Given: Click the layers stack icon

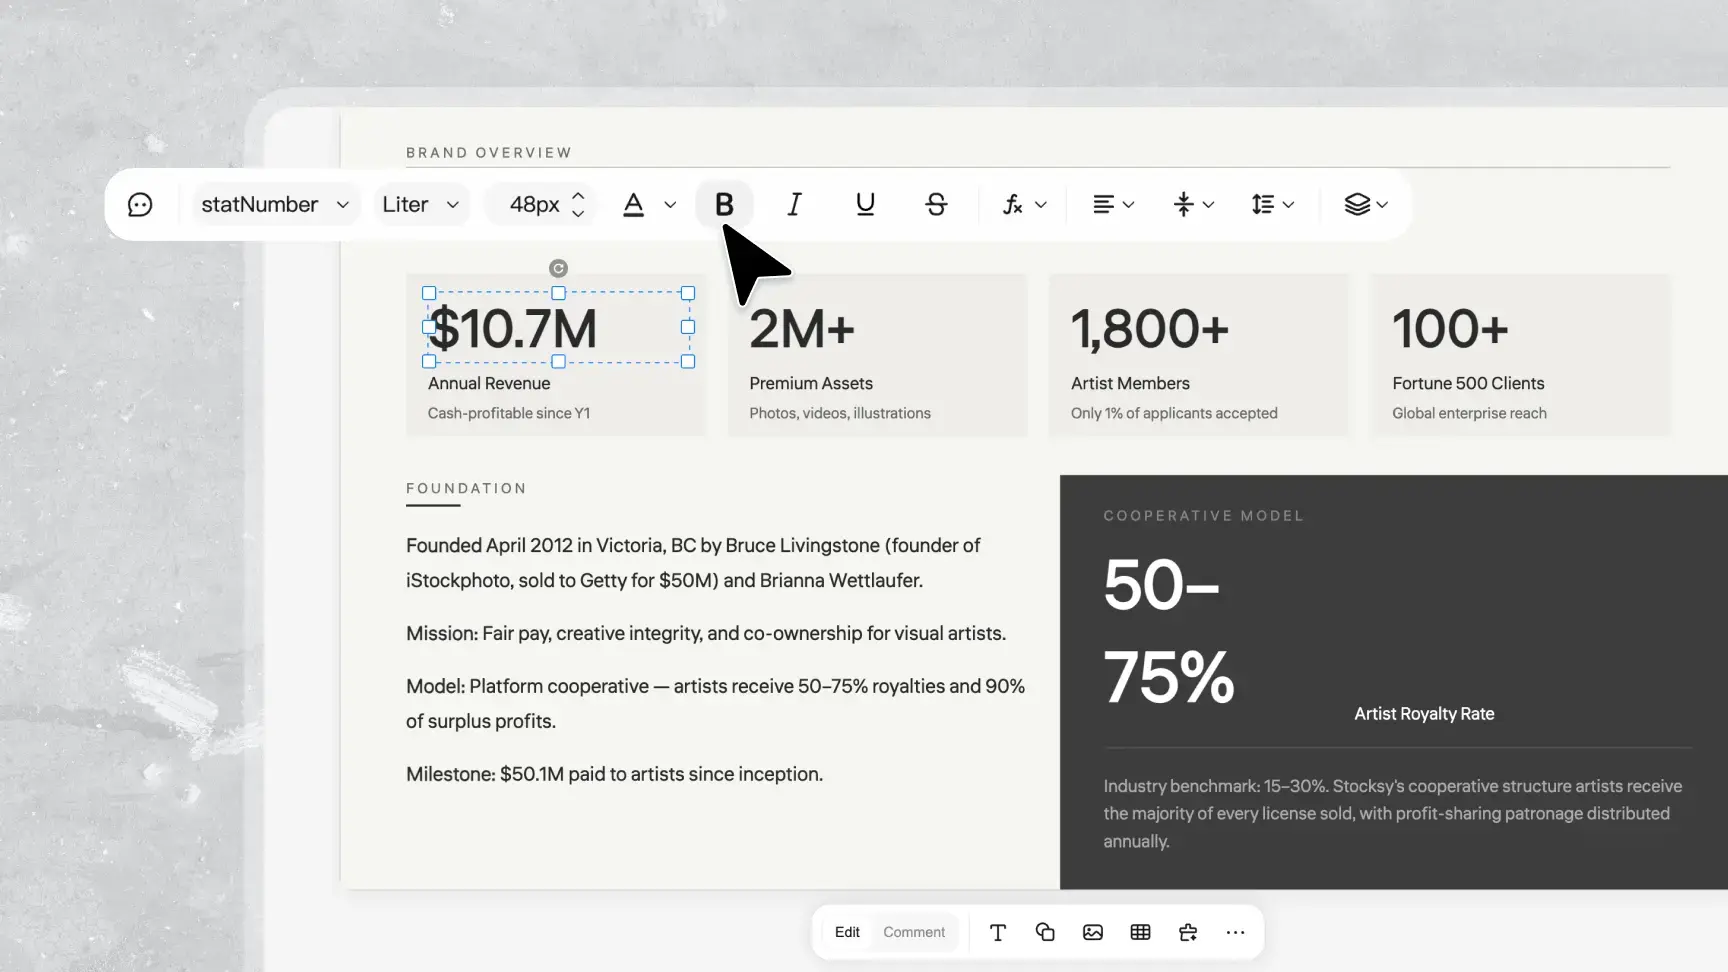Looking at the screenshot, I should point(1357,204).
